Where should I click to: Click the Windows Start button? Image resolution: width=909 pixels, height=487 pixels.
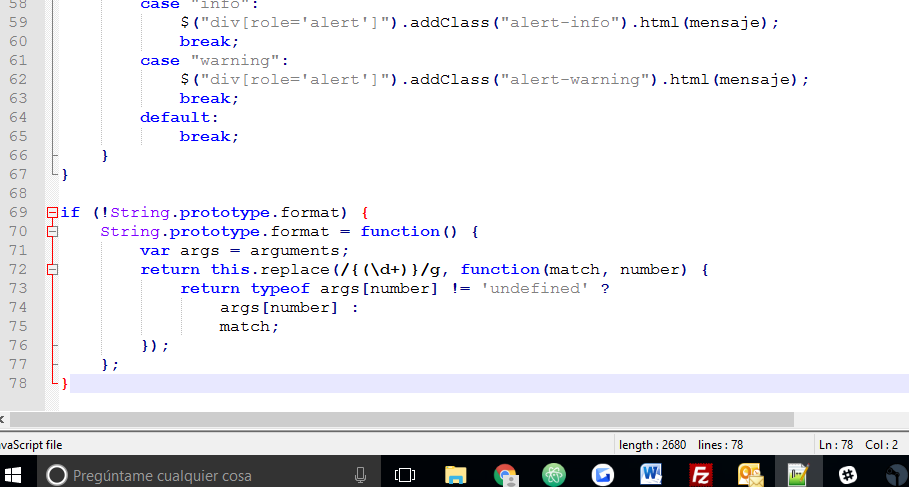pos(12,475)
